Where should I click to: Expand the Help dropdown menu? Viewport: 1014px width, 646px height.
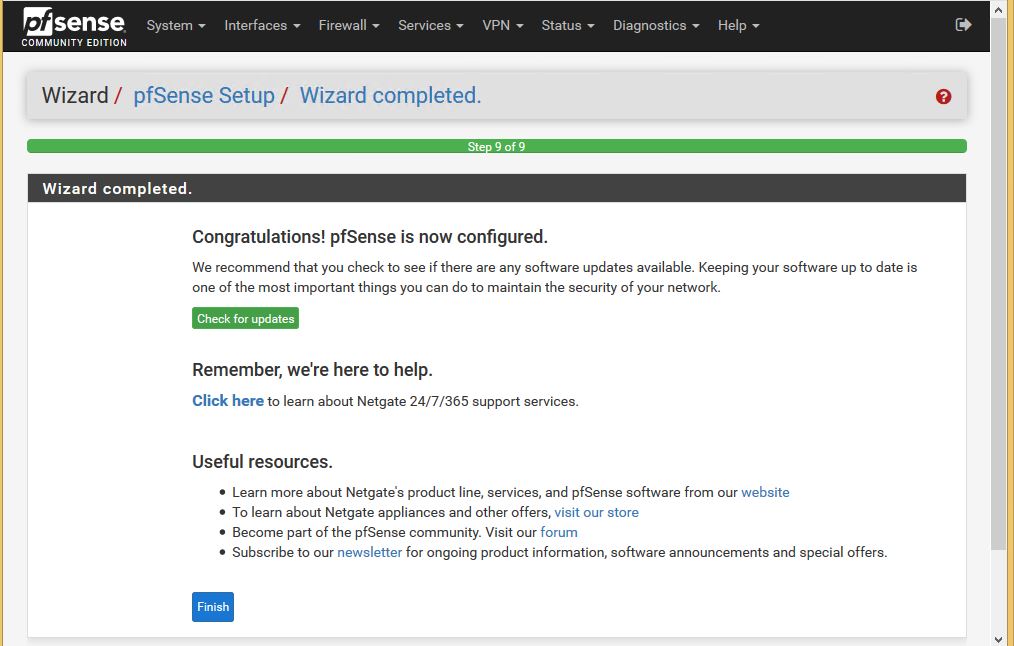(738, 25)
